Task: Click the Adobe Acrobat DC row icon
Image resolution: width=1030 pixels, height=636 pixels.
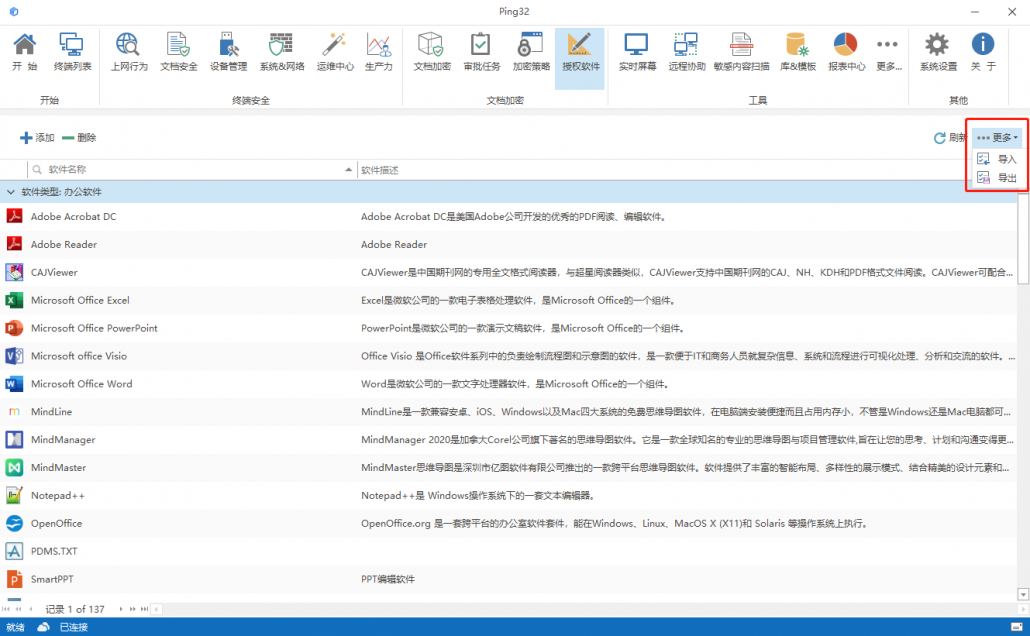Action: [x=14, y=216]
